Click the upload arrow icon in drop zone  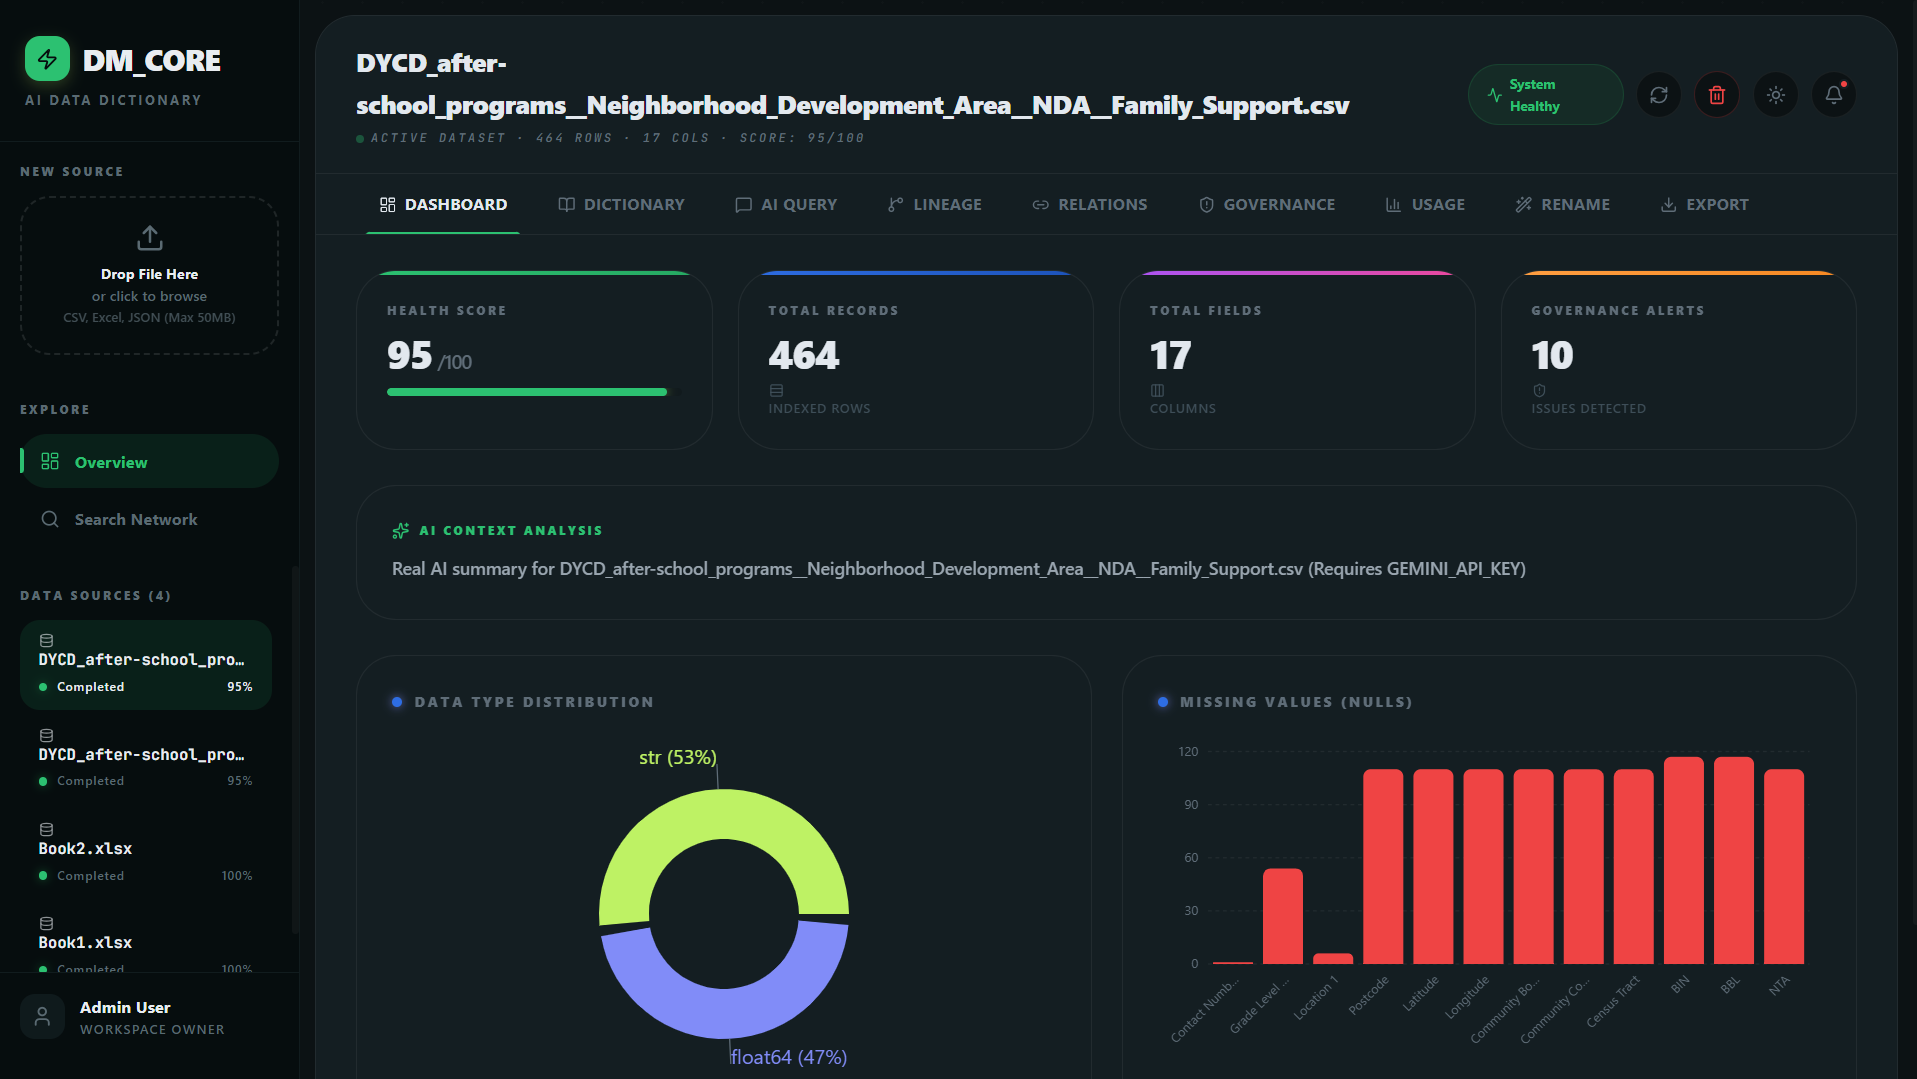point(150,238)
